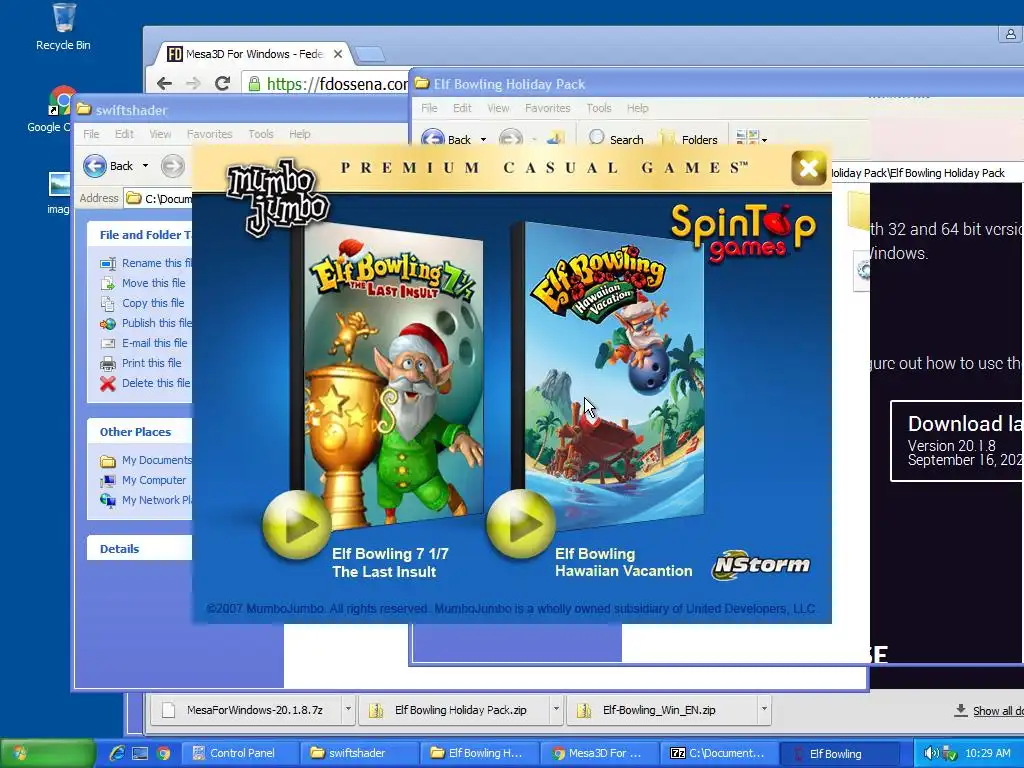
Task: Open My Documents in Other Places
Action: click(146, 460)
